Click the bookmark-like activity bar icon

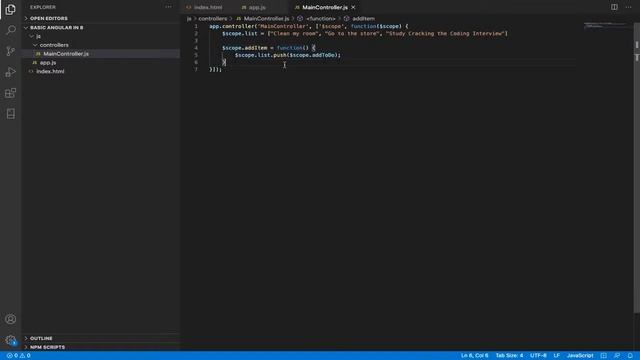[x=11, y=113]
